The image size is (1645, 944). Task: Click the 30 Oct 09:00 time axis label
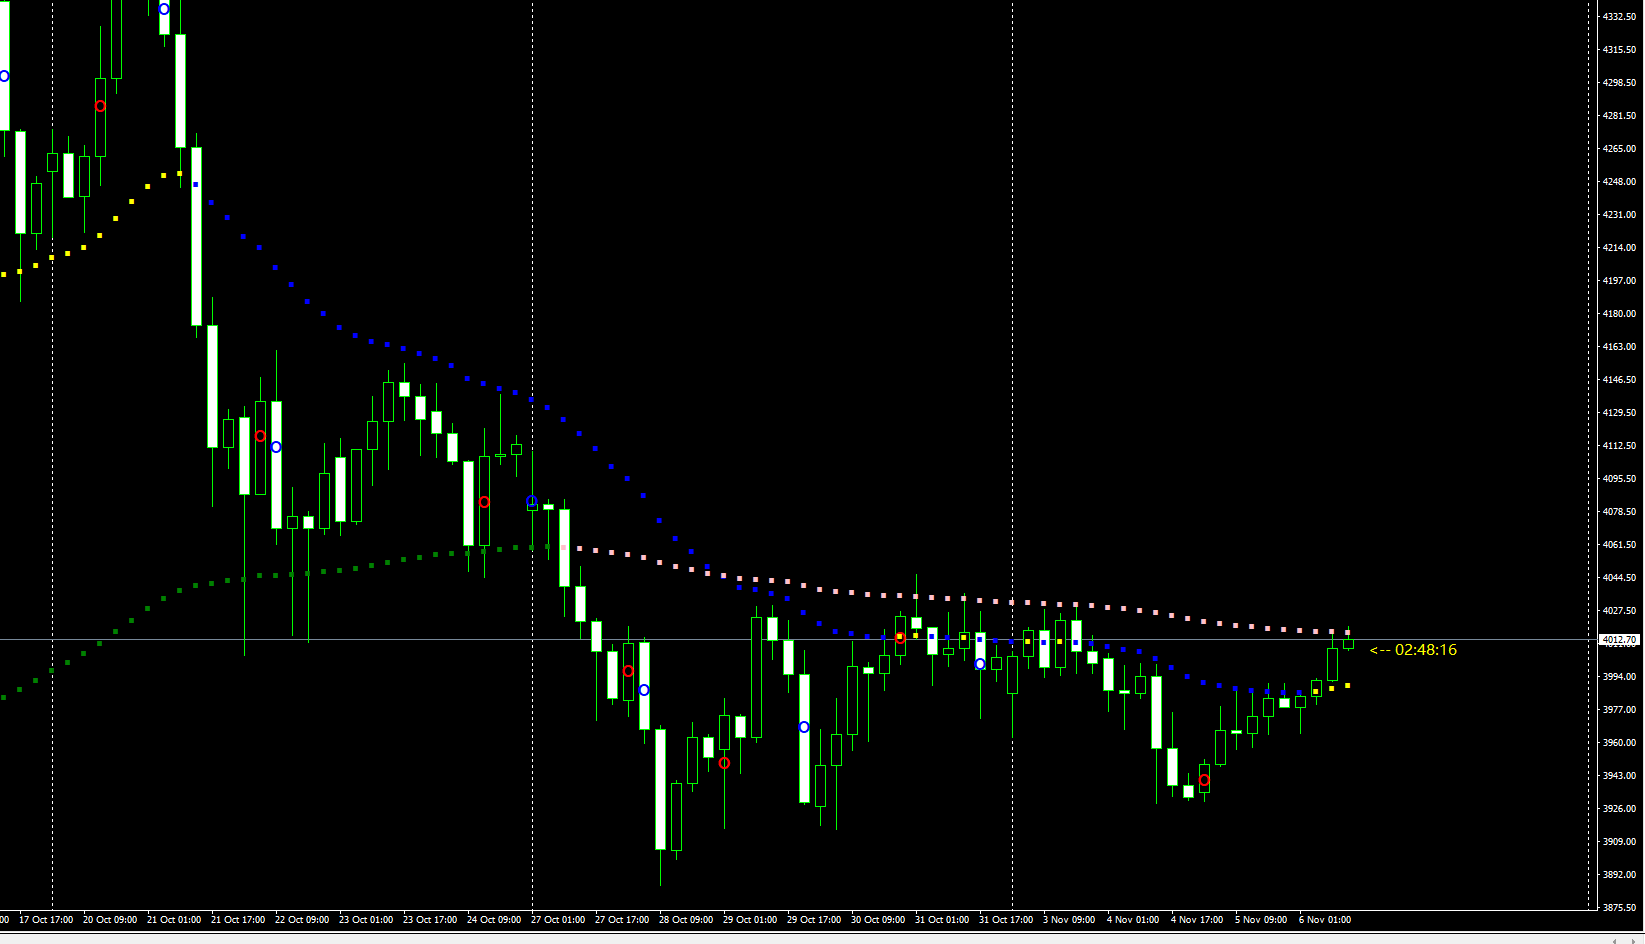(x=878, y=920)
